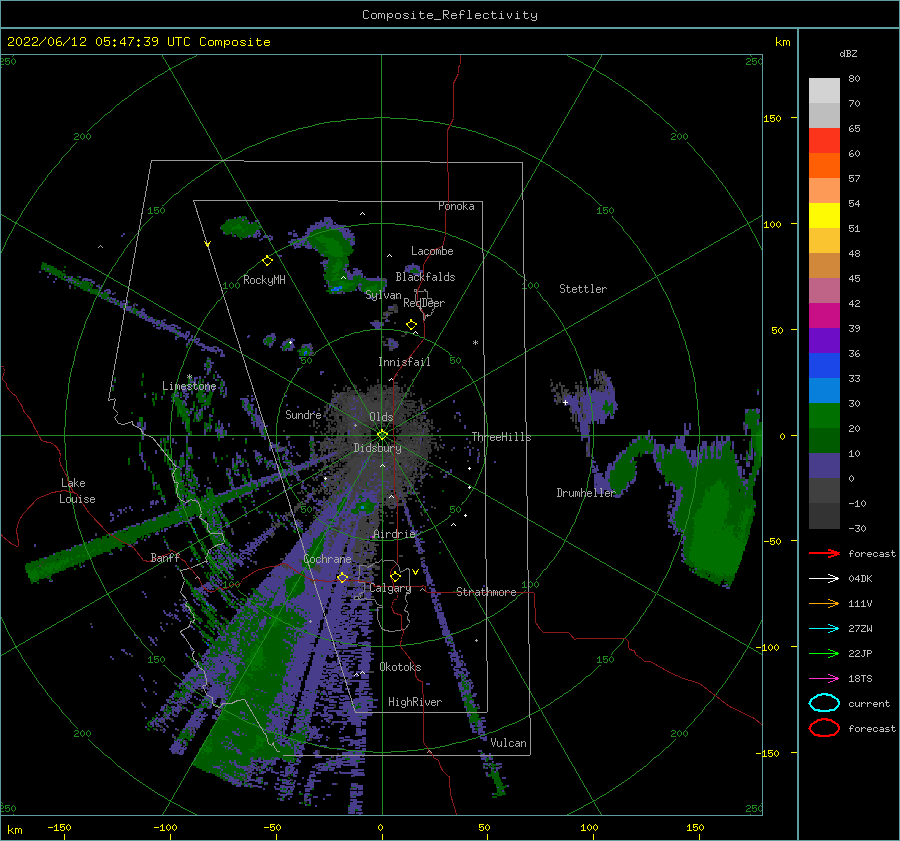Select the red 65 dBZ color swatch

[824, 140]
